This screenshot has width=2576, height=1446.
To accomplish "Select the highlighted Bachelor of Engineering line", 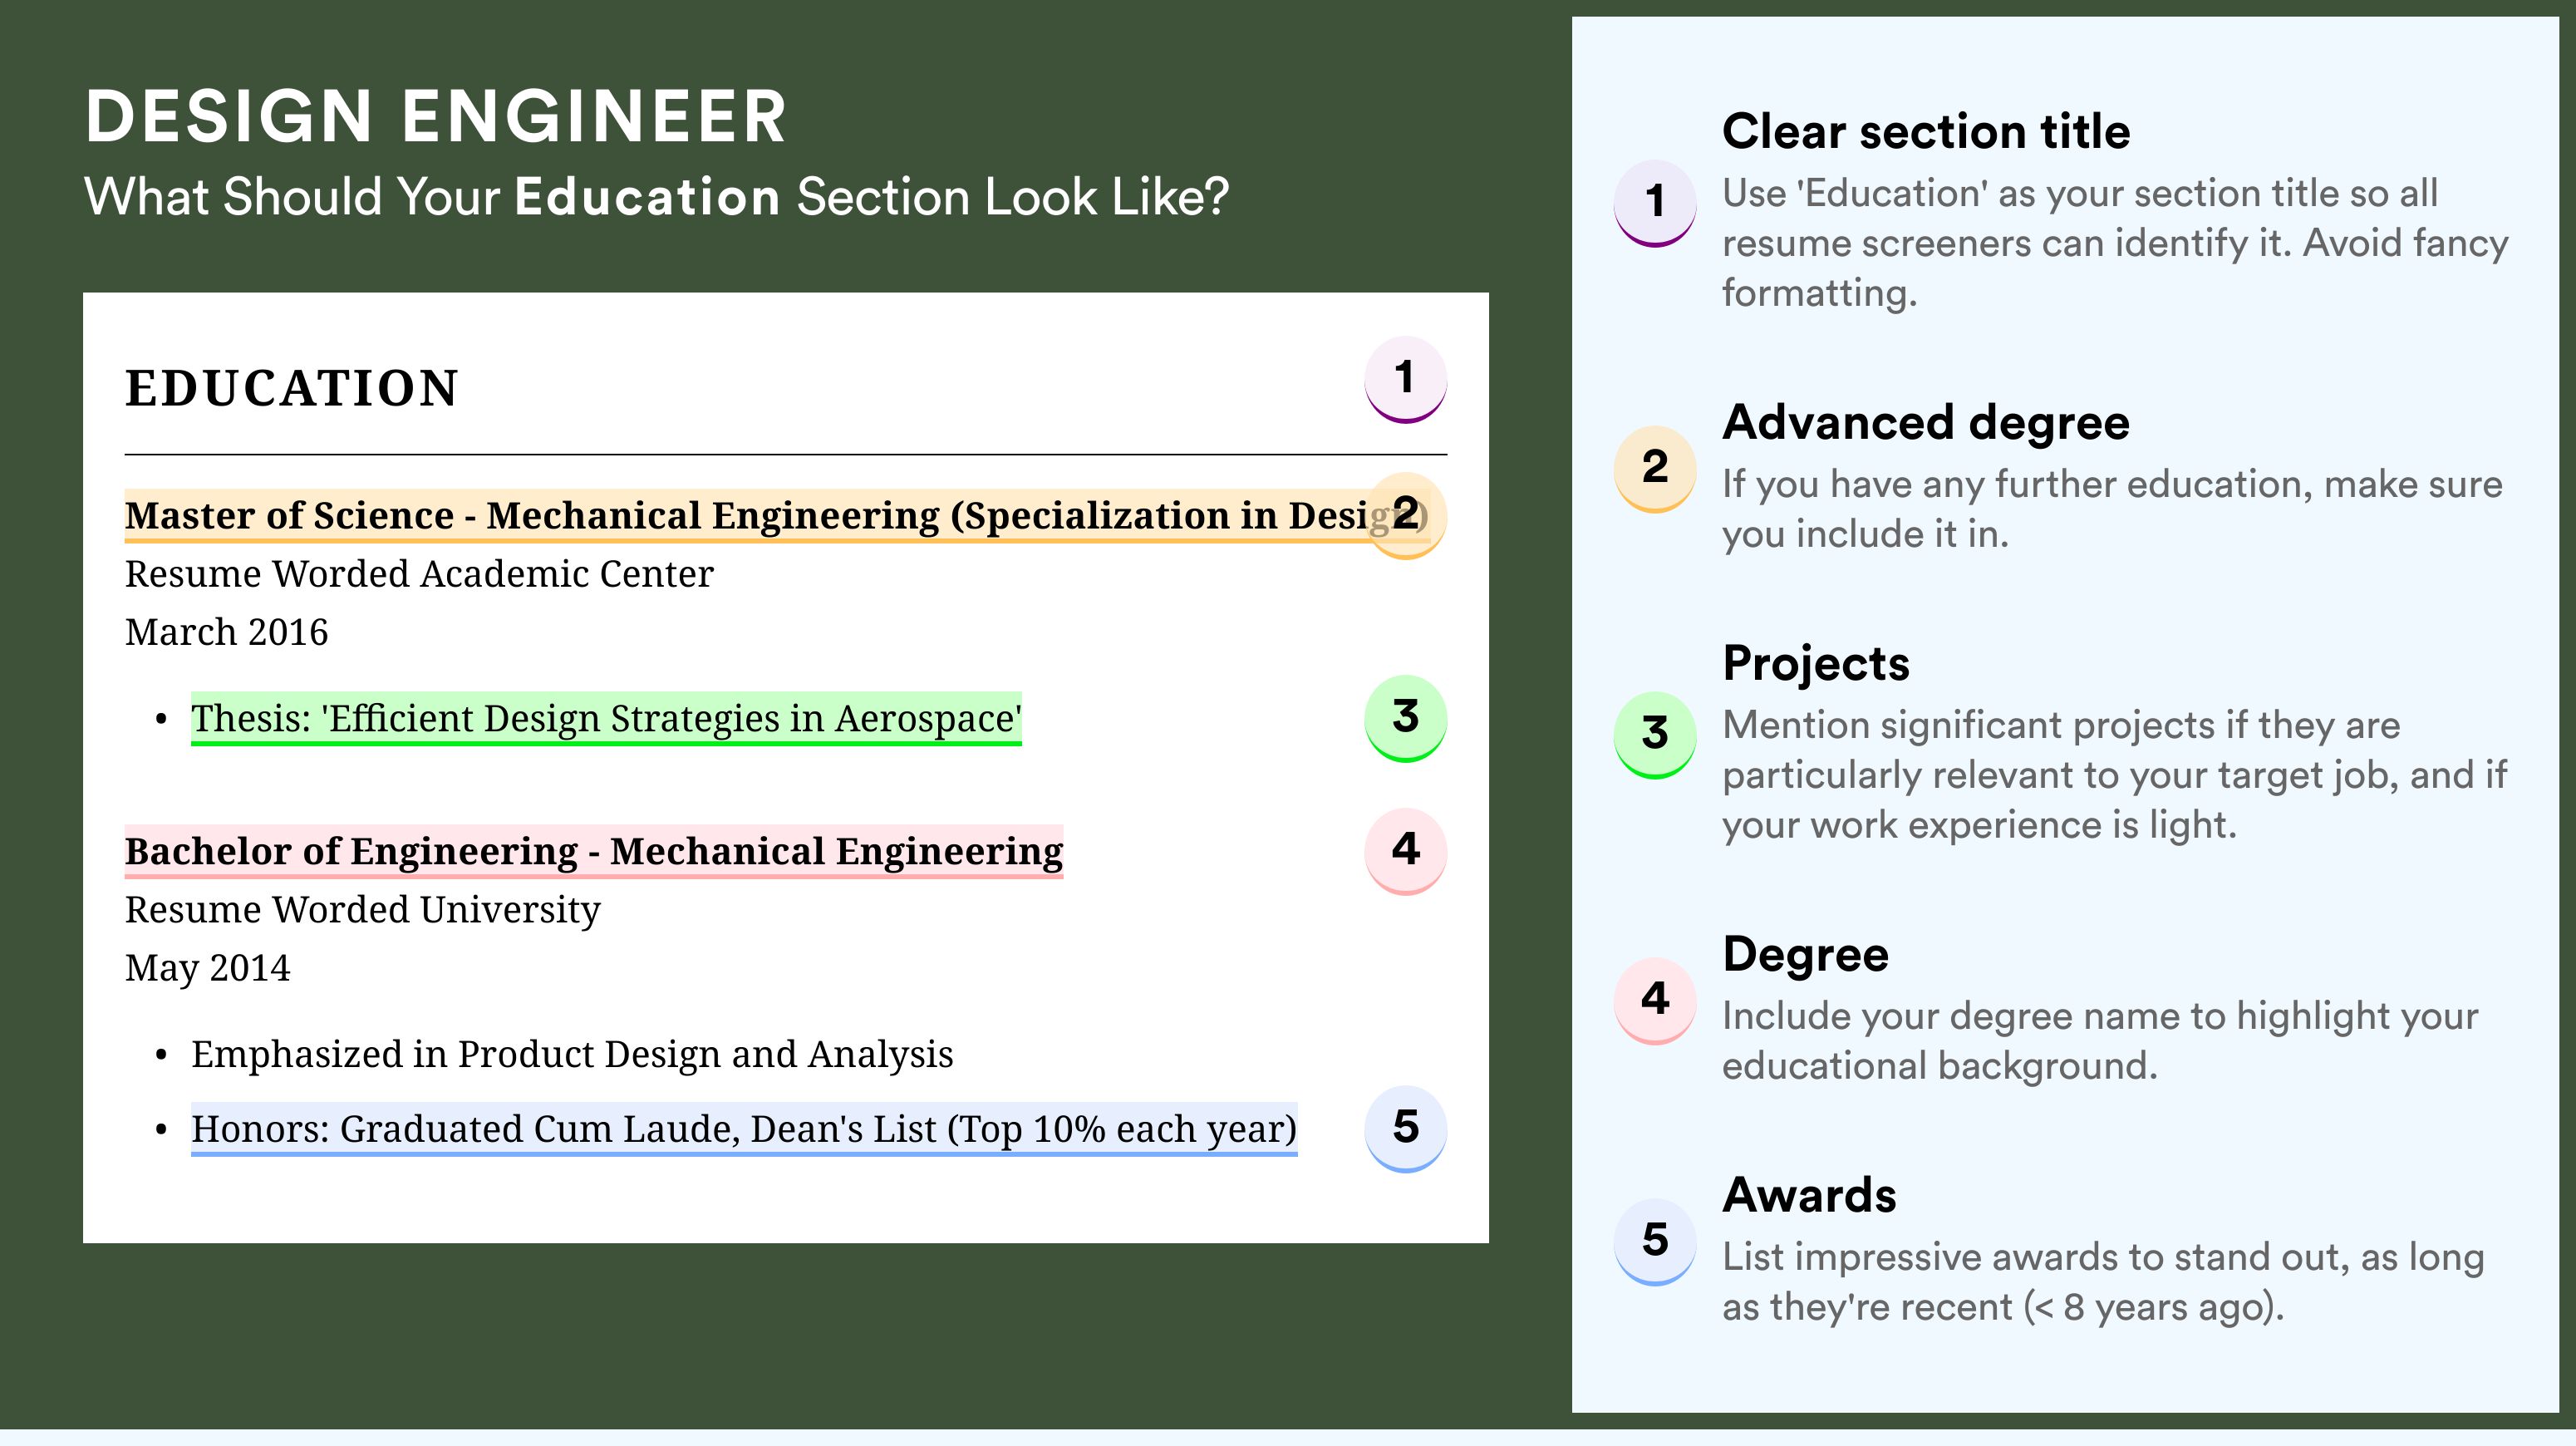I will point(594,852).
